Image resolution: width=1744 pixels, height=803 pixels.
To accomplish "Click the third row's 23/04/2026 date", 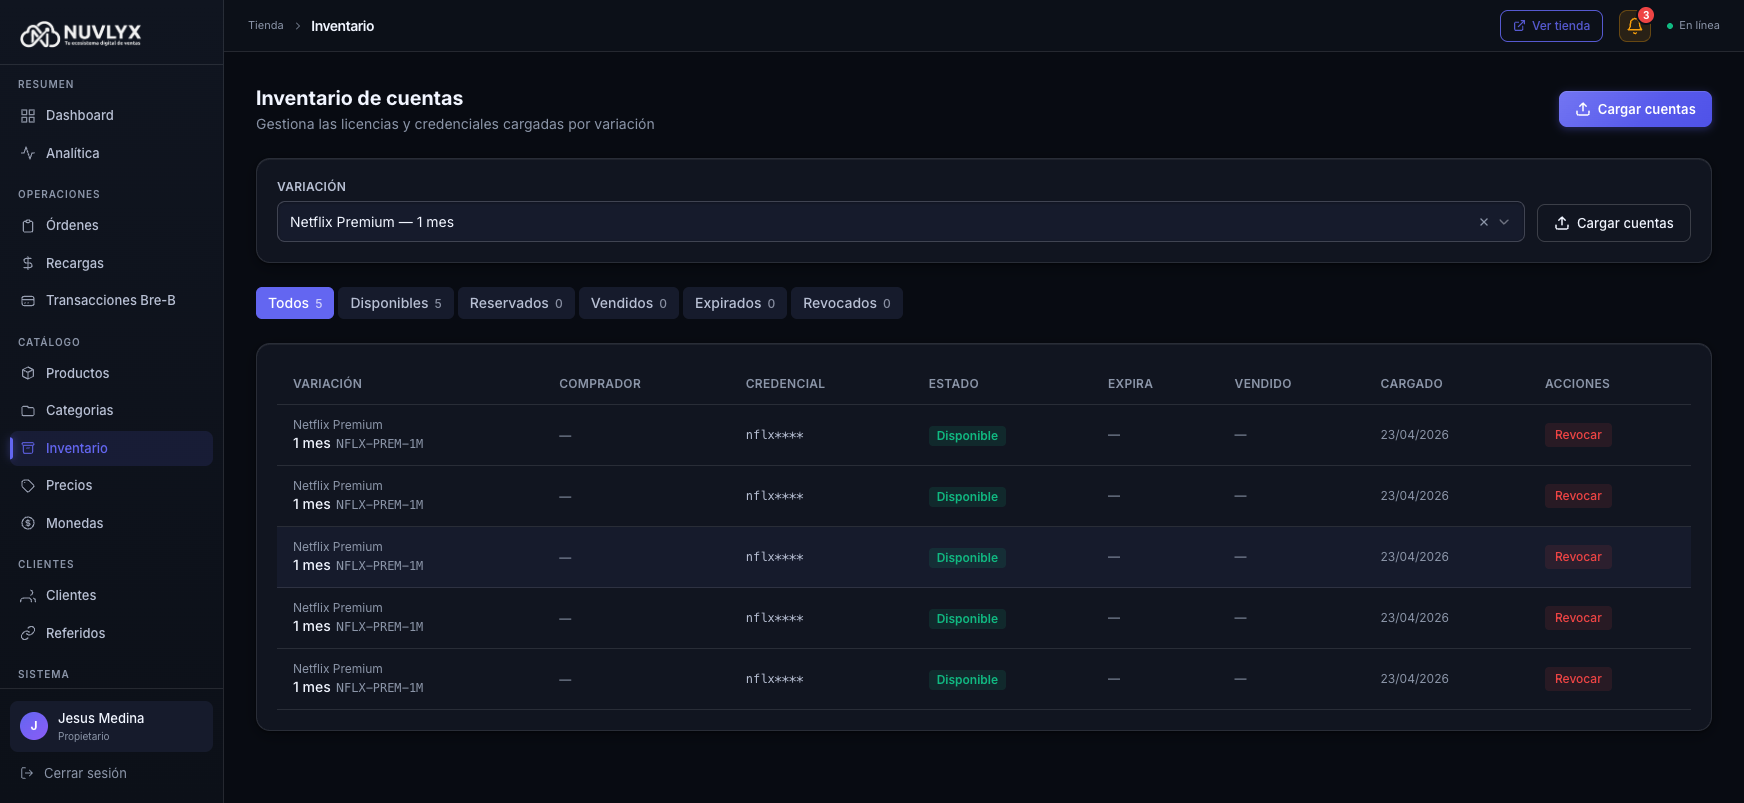I will 1414,557.
